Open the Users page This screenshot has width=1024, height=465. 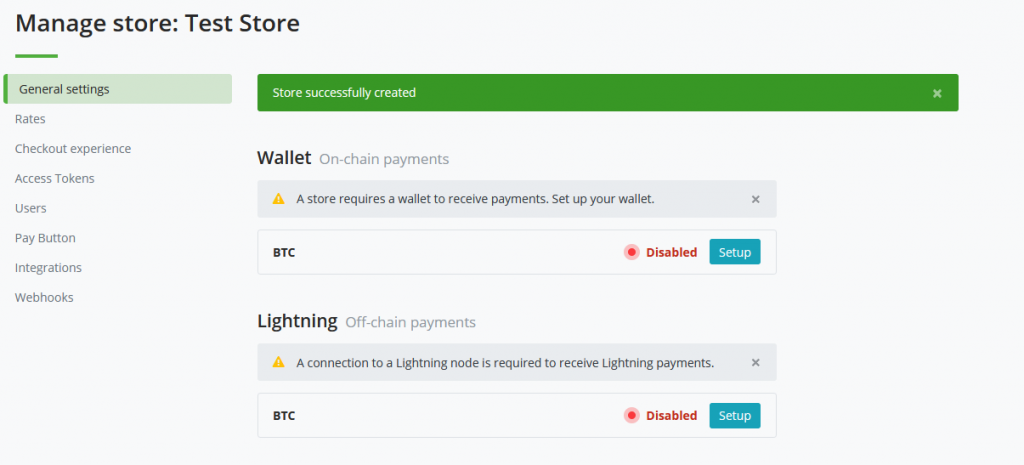31,208
